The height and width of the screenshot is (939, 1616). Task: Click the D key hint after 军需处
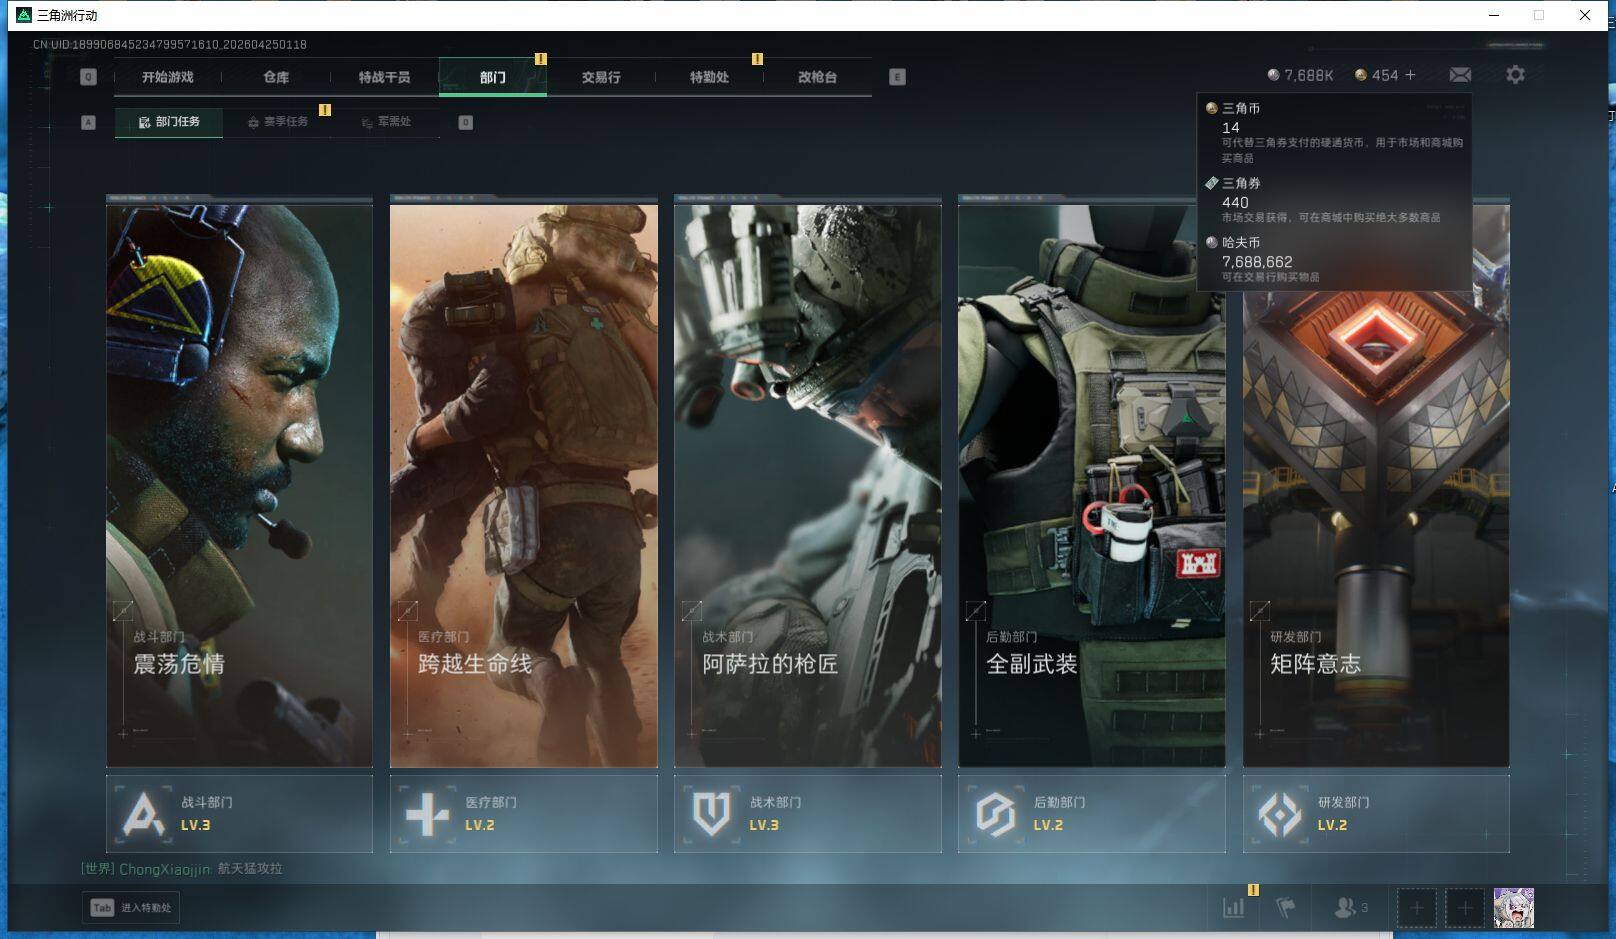pos(465,122)
